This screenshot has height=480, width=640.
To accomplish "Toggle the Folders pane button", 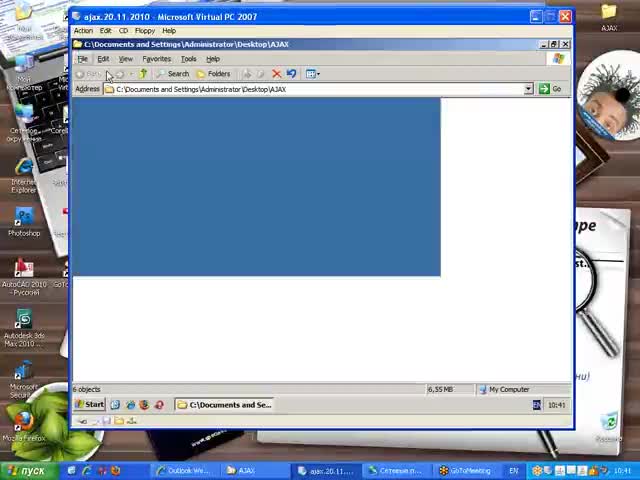I will 213,74.
